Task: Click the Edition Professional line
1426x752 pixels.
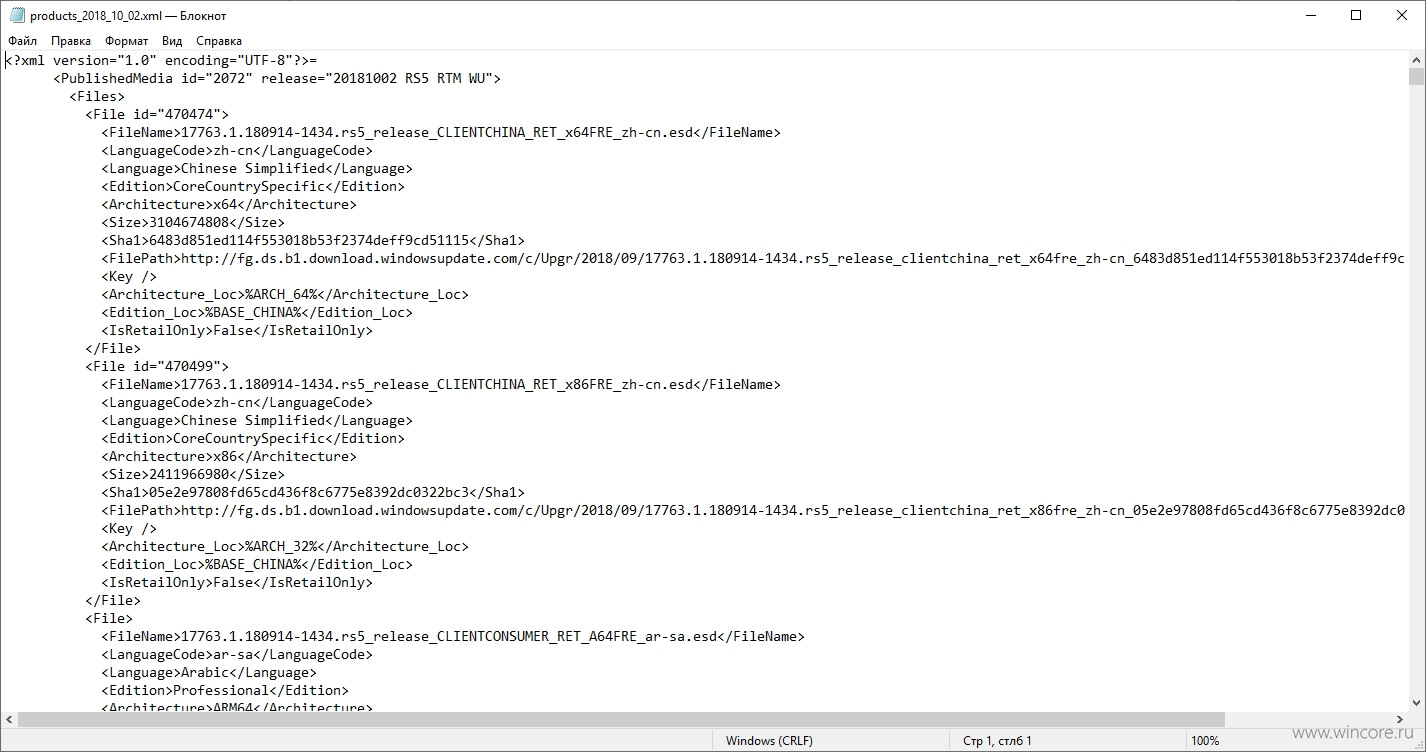Action: point(225,690)
